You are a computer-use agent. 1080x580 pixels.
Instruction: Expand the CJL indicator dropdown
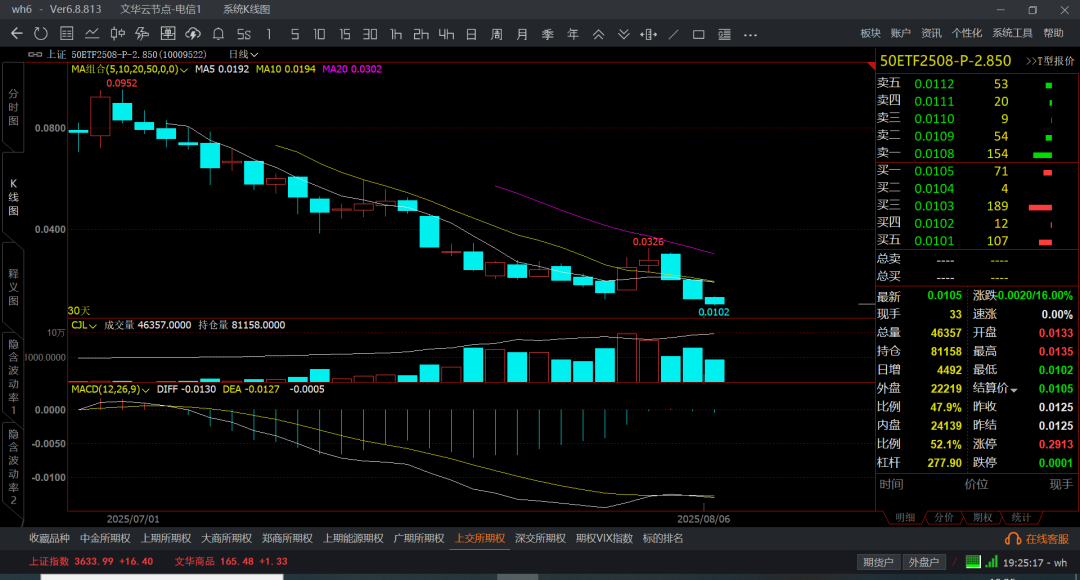(92, 325)
